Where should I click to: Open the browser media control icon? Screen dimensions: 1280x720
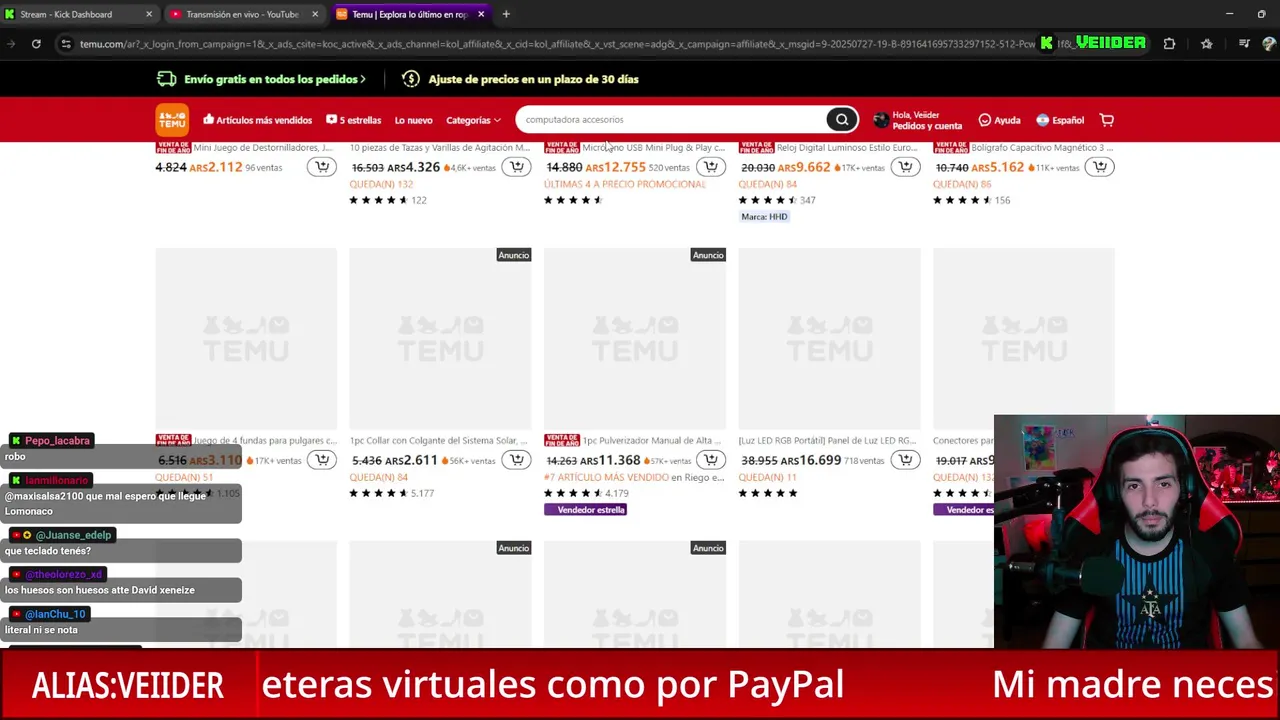1244,44
